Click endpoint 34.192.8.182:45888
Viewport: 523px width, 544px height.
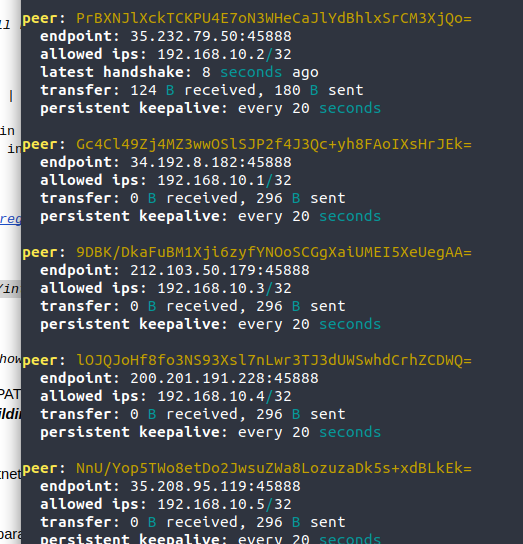211,162
